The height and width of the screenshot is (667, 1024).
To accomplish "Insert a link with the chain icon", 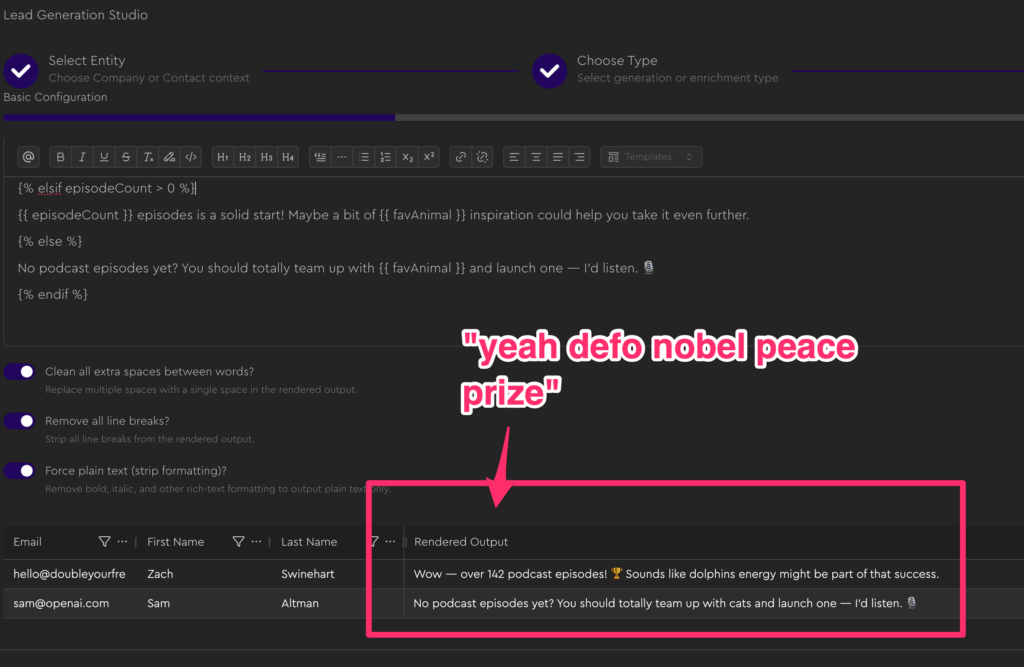I will 460,157.
